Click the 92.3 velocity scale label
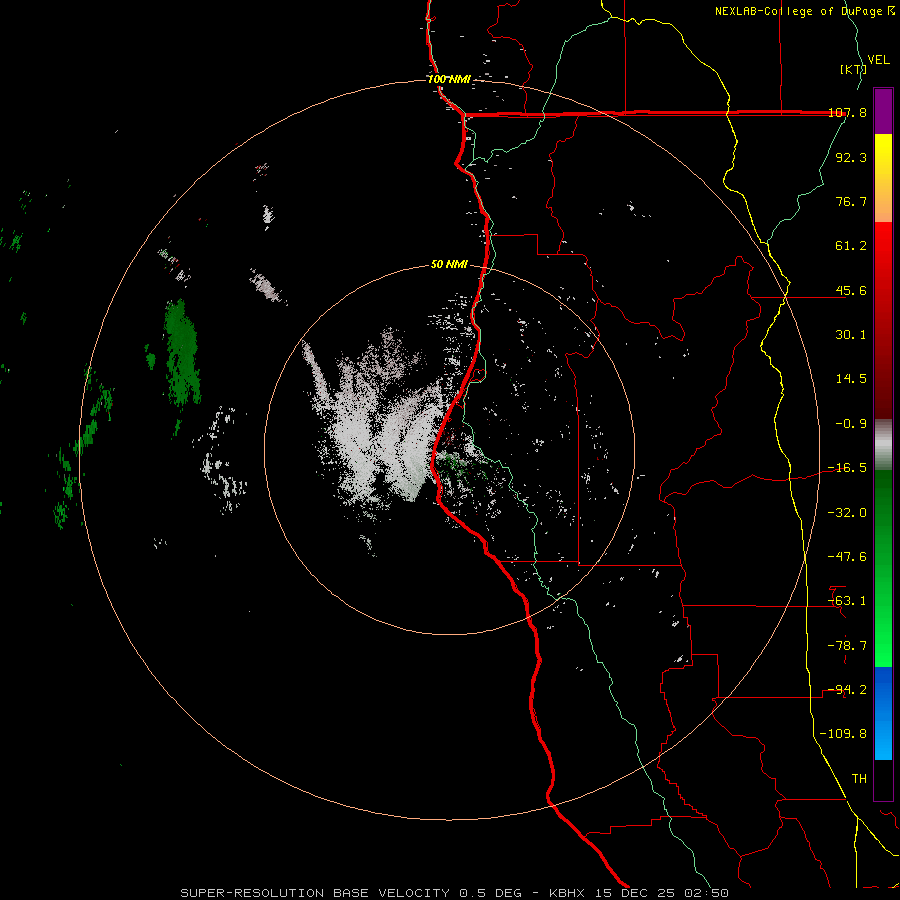This screenshot has width=900, height=900. pos(851,157)
